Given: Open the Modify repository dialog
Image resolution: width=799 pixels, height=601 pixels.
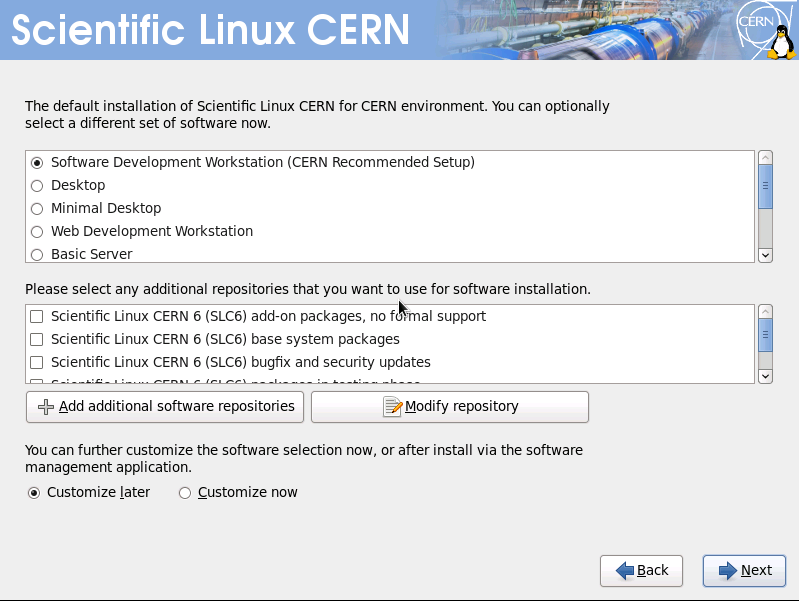Looking at the screenshot, I should point(450,407).
